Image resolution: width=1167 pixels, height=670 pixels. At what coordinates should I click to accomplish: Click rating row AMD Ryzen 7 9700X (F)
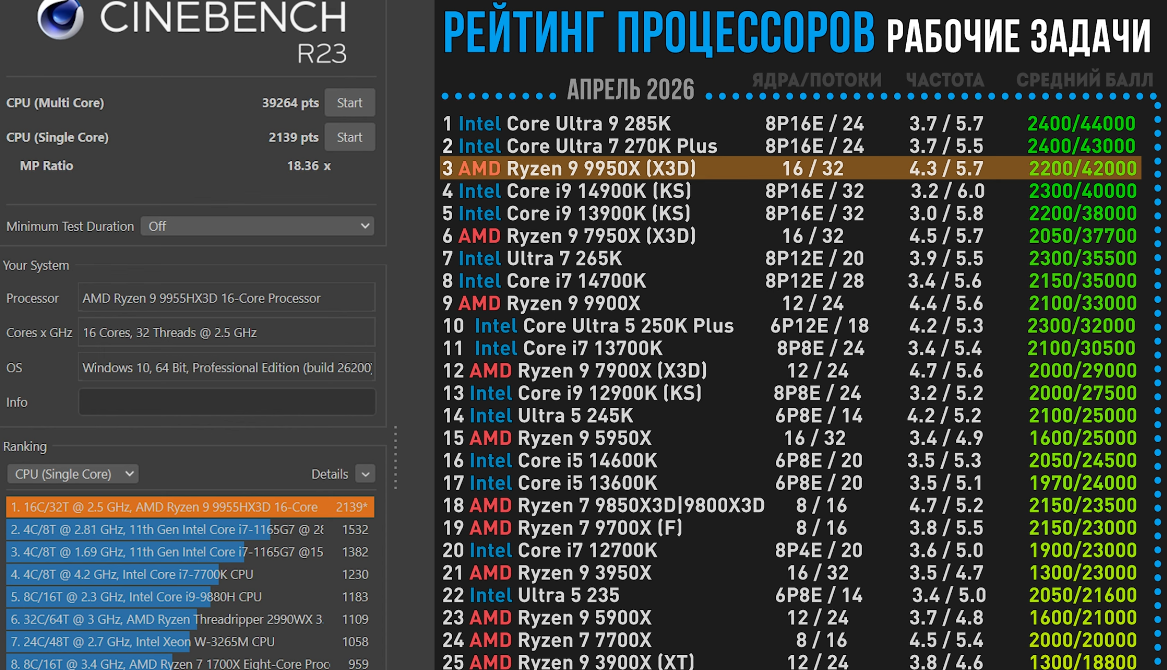pyautogui.click(x=790, y=528)
